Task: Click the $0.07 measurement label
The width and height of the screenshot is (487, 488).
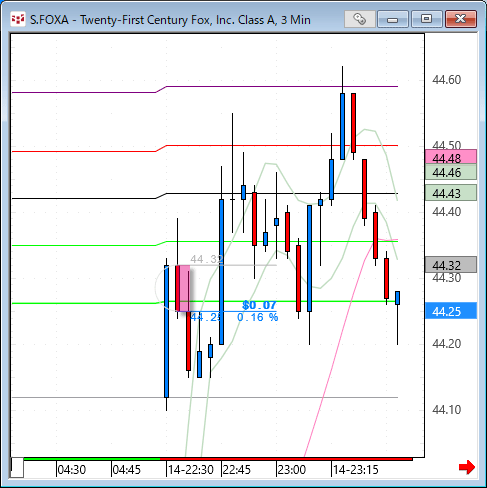Action: point(259,305)
